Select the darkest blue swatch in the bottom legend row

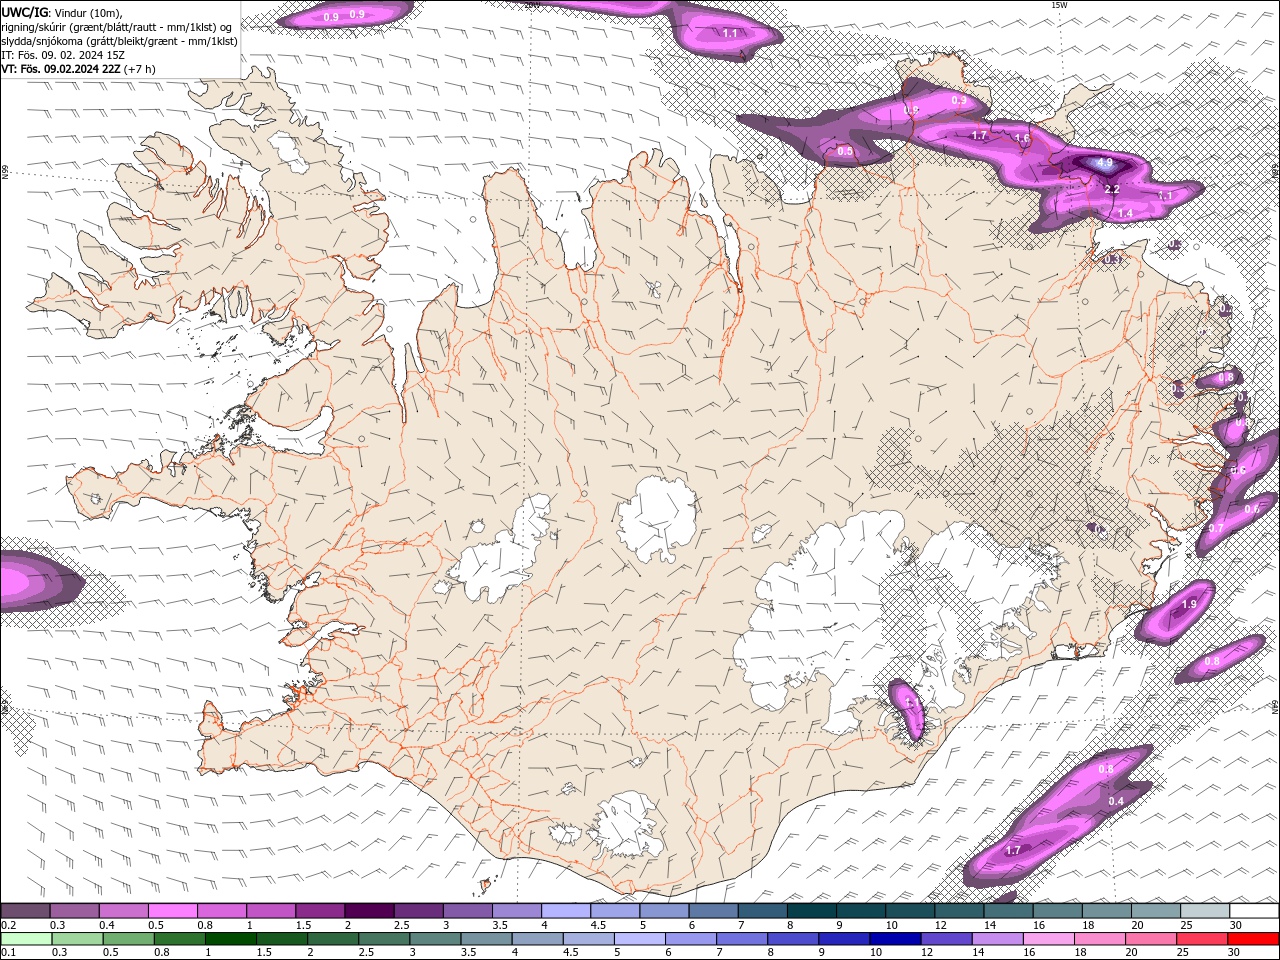894,939
